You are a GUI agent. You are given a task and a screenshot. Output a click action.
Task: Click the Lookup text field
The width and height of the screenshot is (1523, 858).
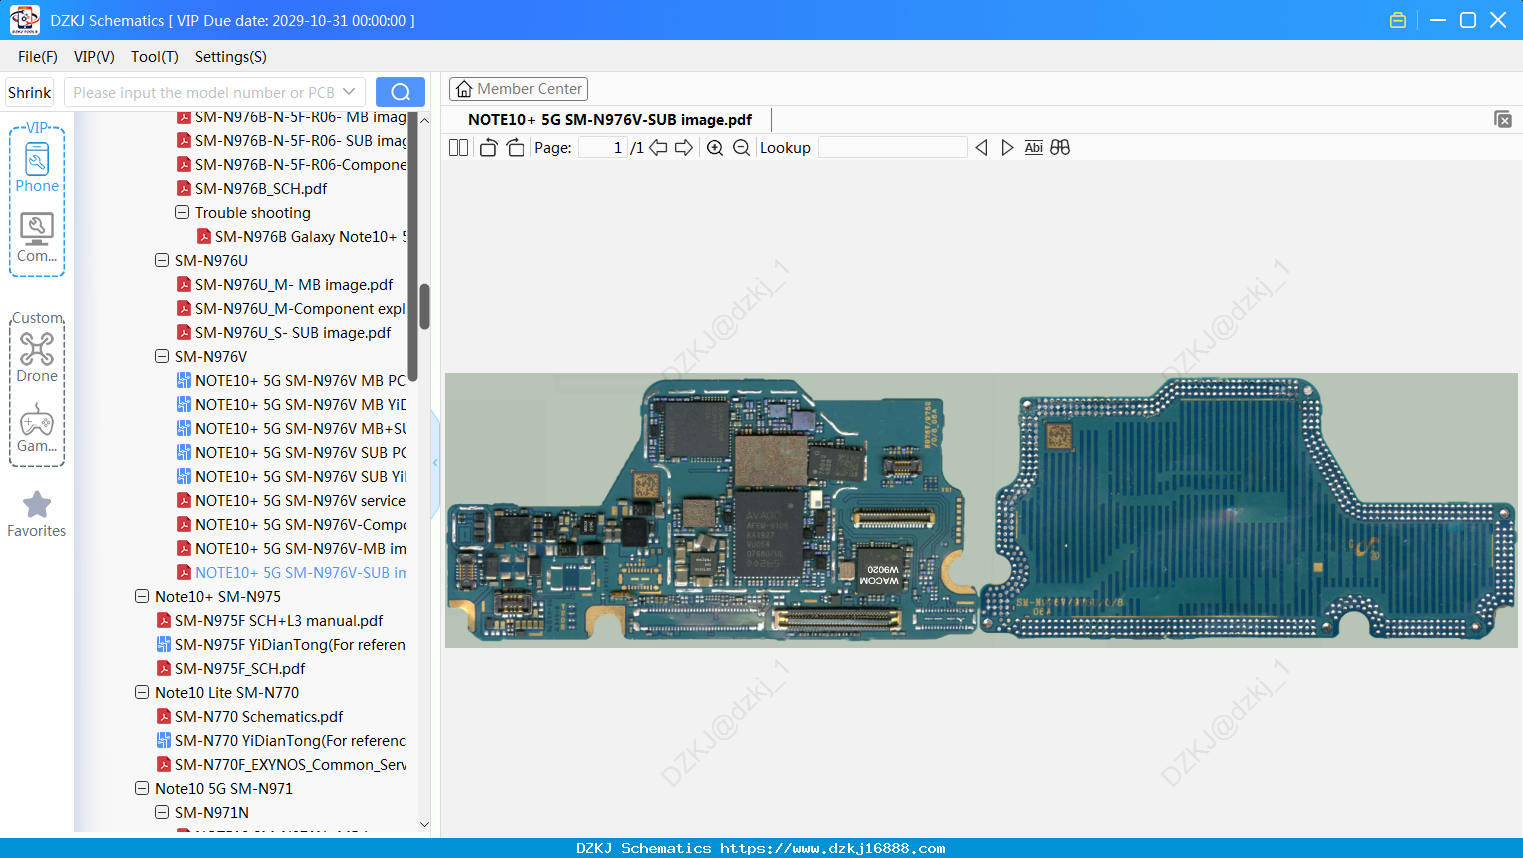click(x=893, y=148)
